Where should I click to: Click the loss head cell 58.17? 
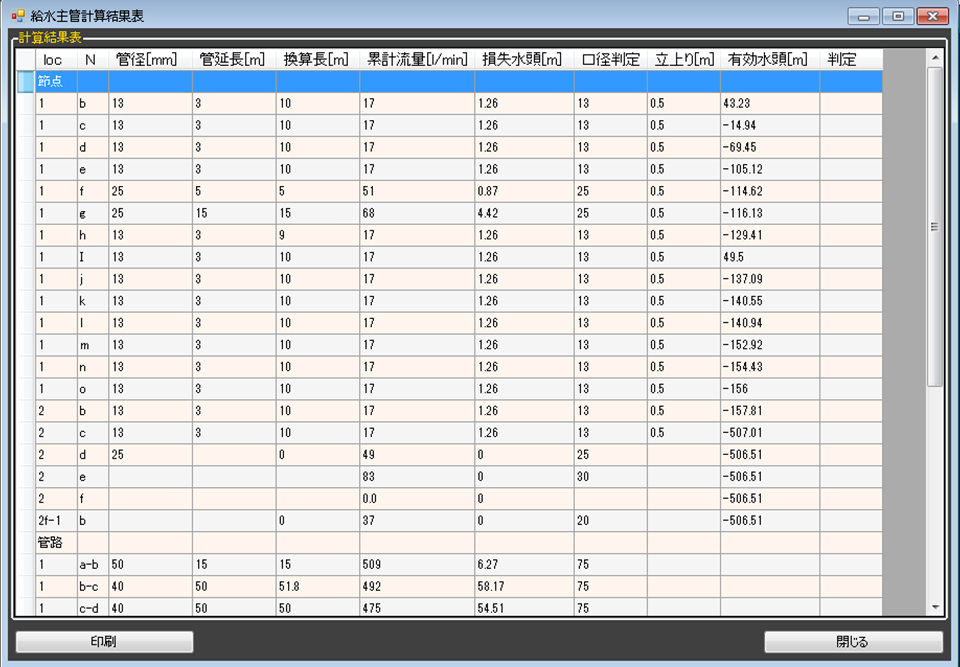(x=524, y=587)
